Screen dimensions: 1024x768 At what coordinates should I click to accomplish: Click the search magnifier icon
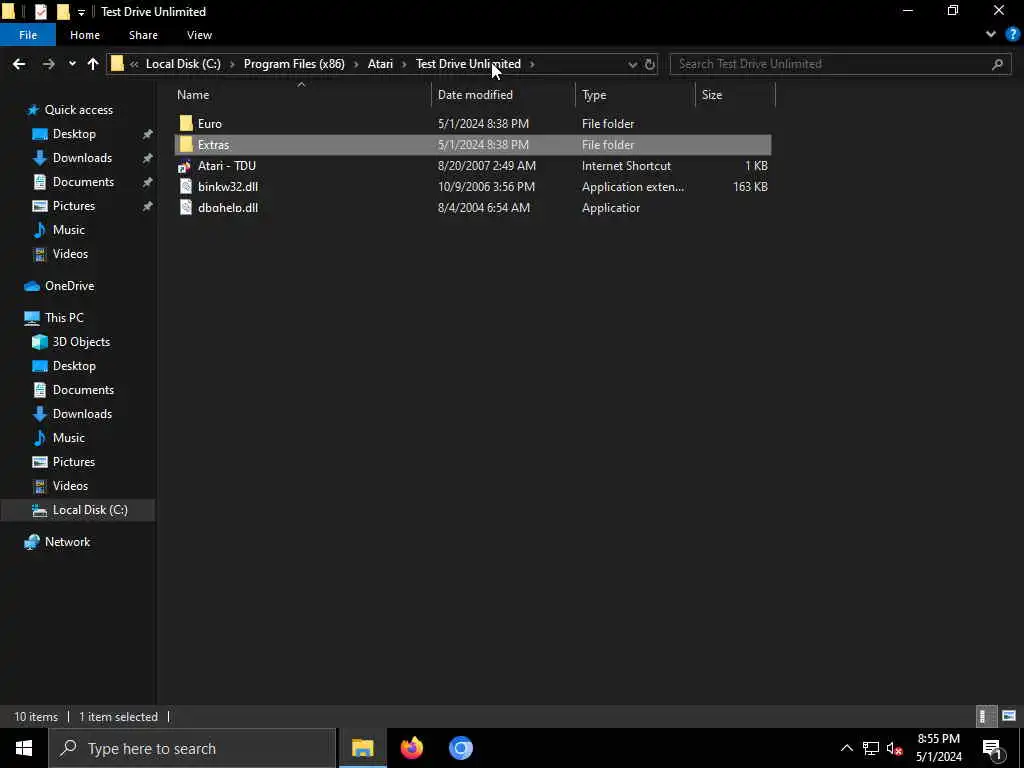tap(997, 64)
